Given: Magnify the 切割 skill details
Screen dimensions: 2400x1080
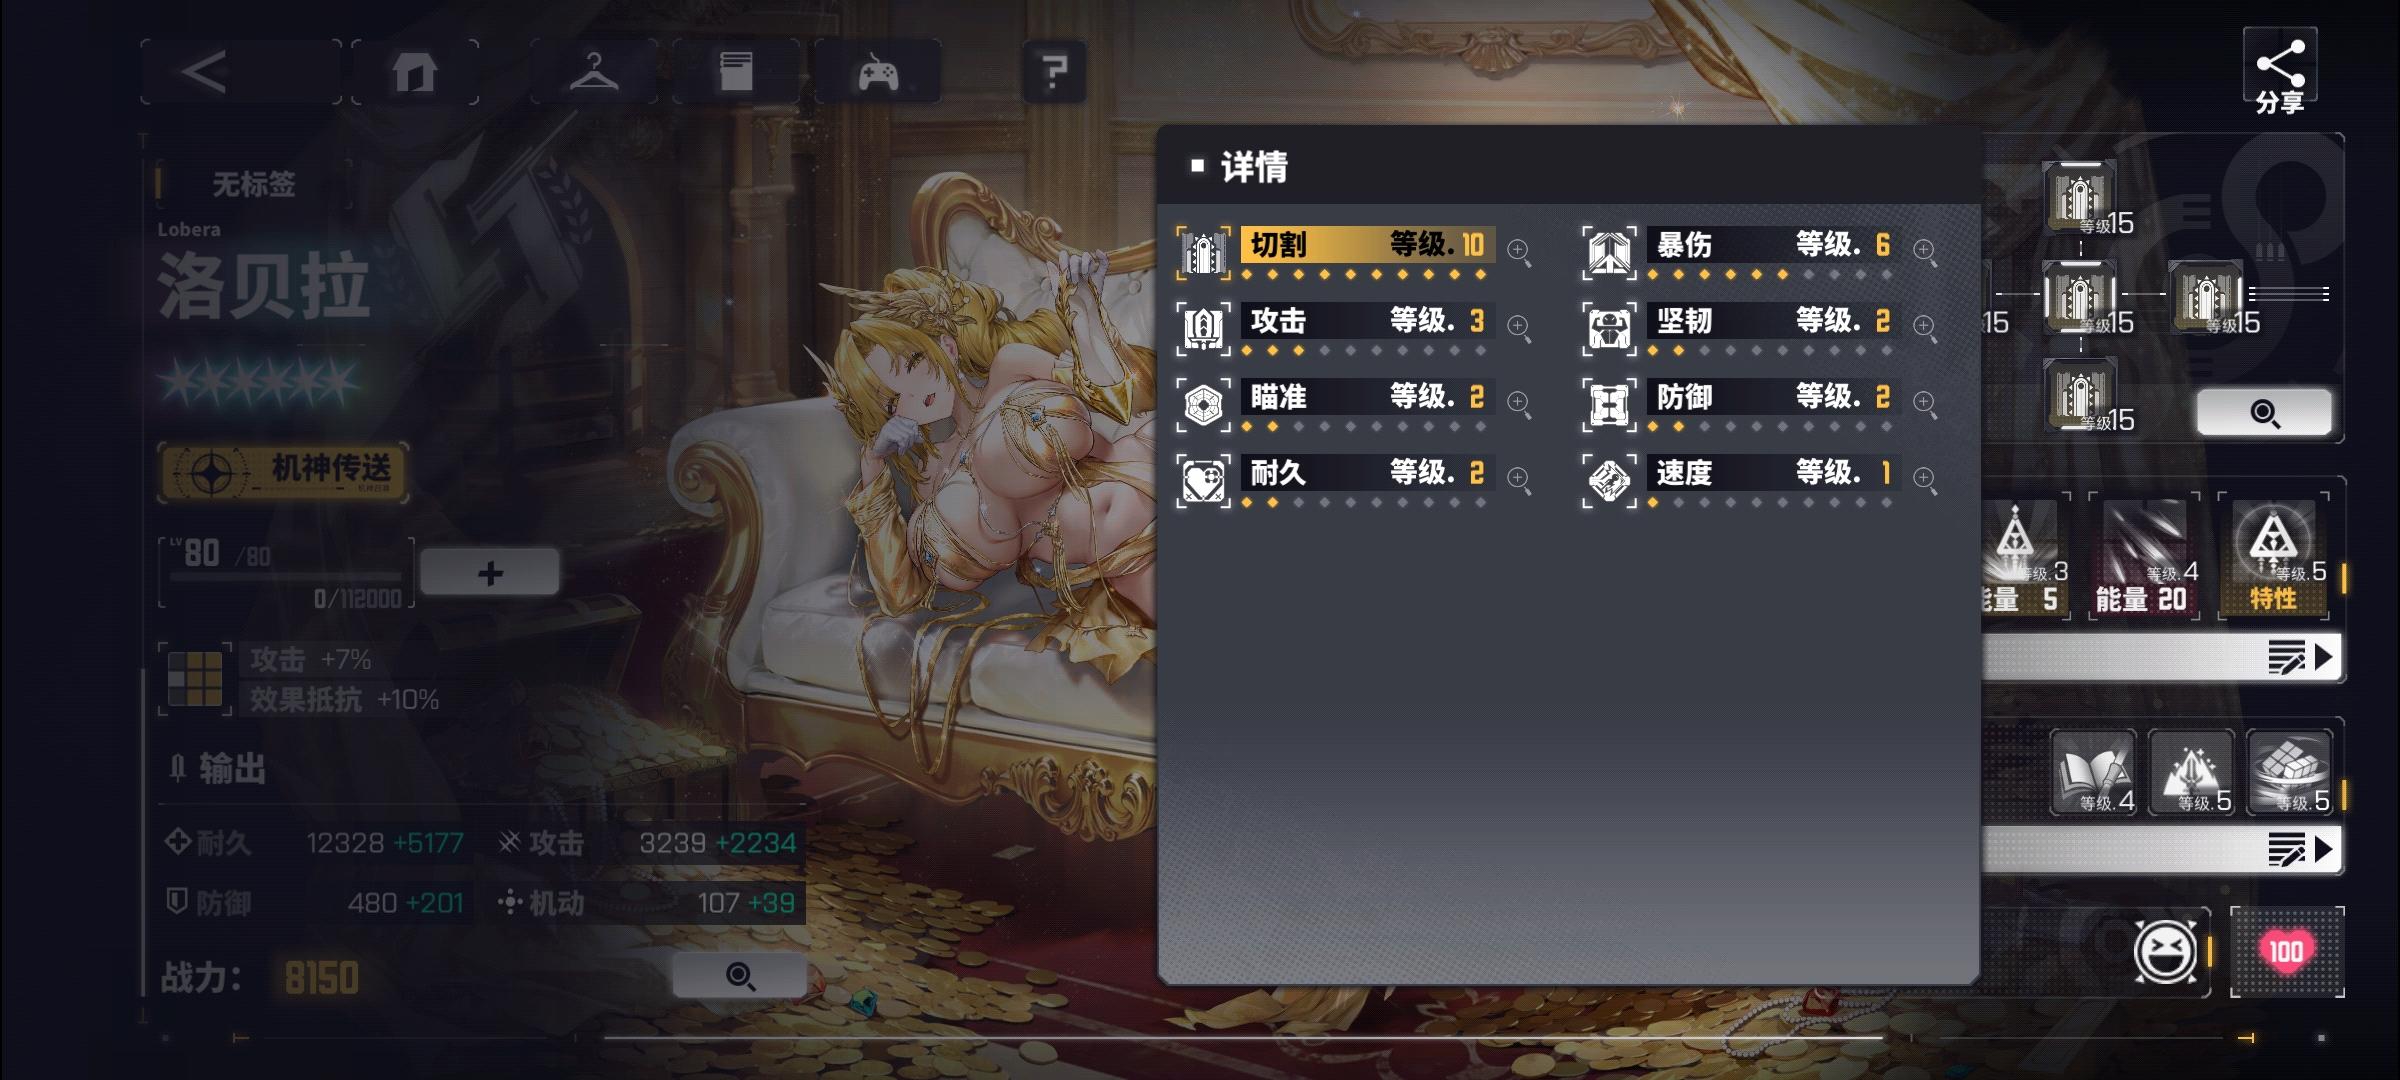Looking at the screenshot, I should [1519, 251].
